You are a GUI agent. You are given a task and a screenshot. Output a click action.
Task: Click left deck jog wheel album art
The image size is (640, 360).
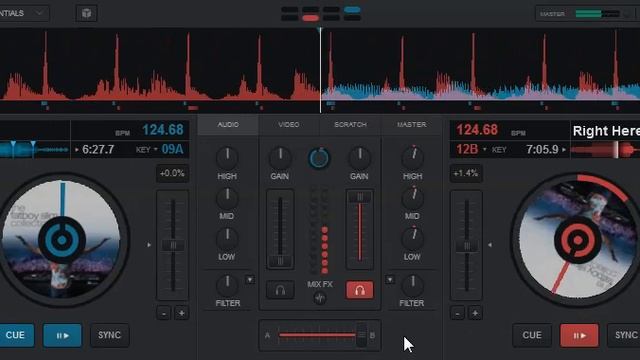point(62,240)
